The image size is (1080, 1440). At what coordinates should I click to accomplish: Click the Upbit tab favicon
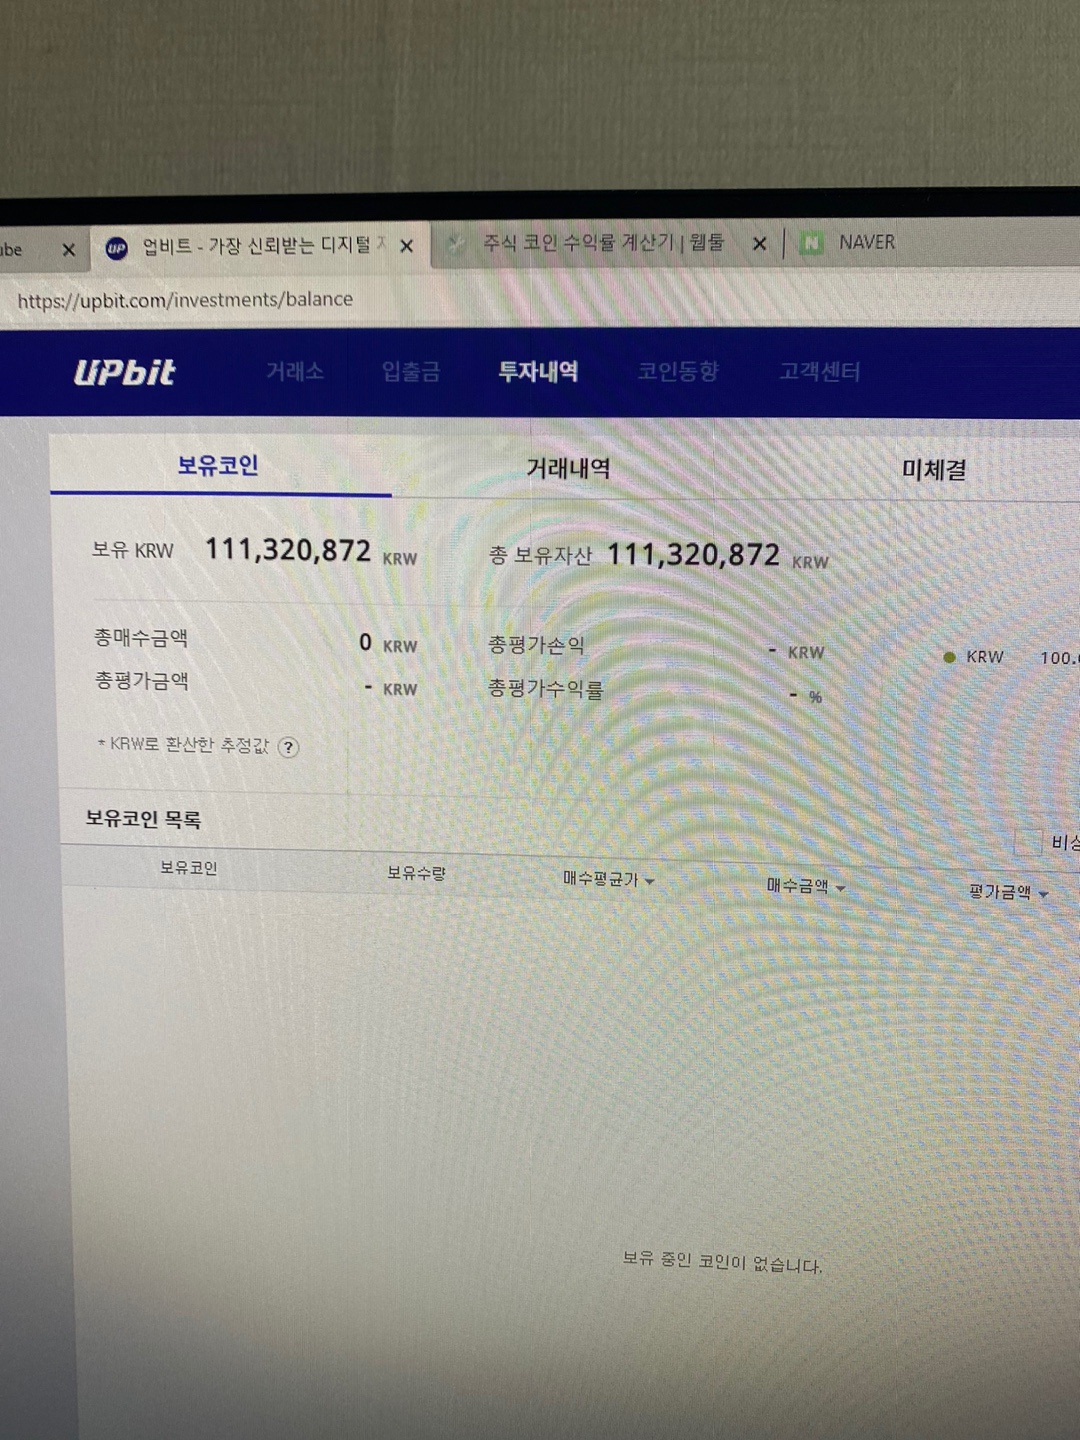(117, 248)
